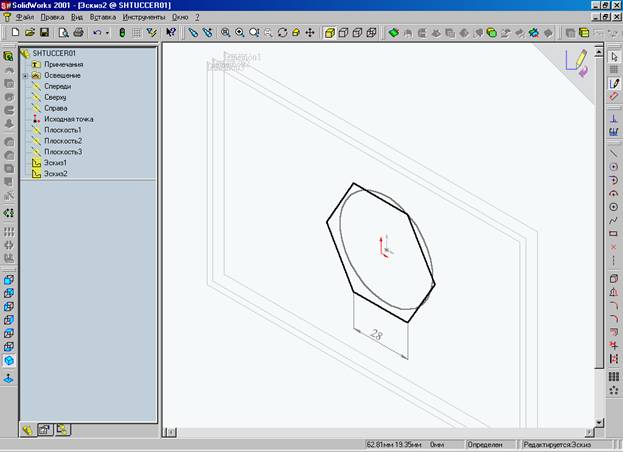The width and height of the screenshot is (623, 452).
Task: Open the Инструменты menu
Action: click(x=143, y=18)
